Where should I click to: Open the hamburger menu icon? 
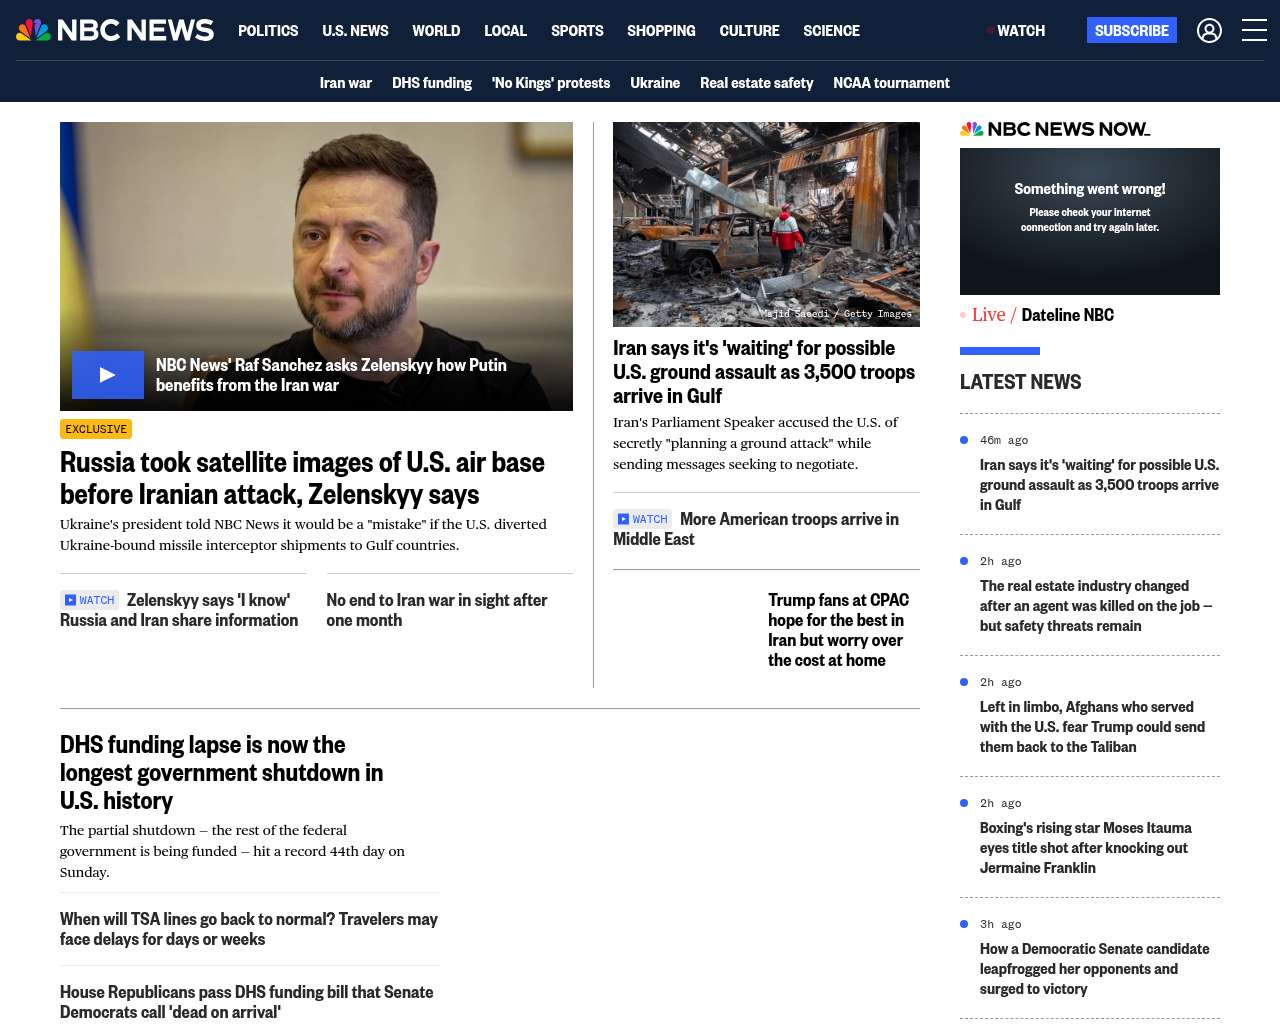click(x=1254, y=31)
